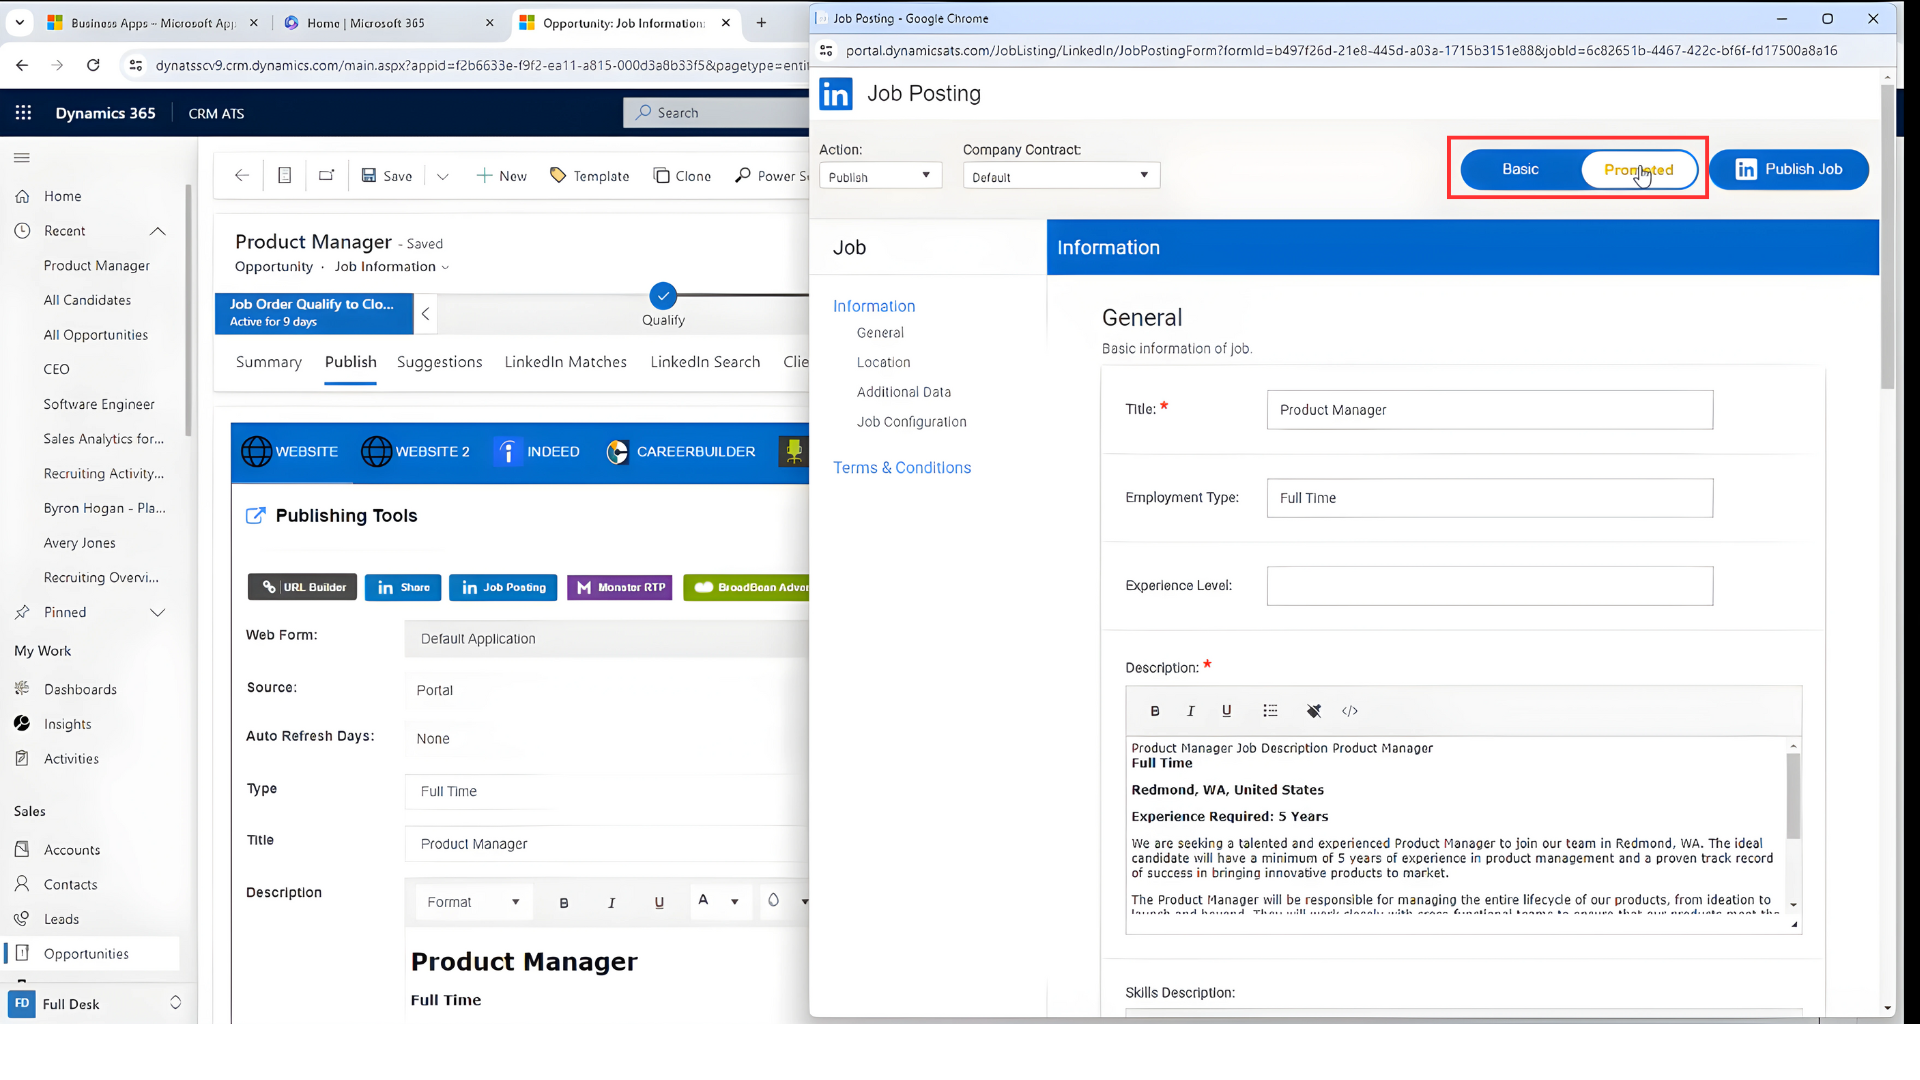1920x1080 pixels.
Task: Click the back arrow in the record toolbar
Action: (241, 176)
